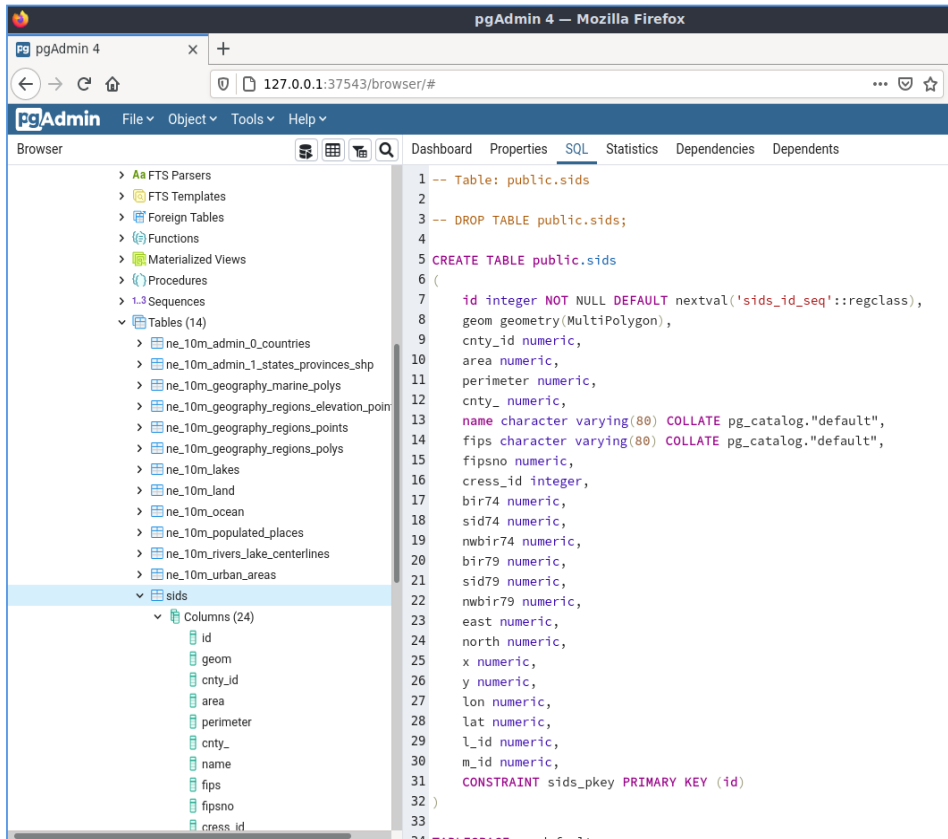
Task: Click the FTS Parsers node icon
Action: coord(139,175)
